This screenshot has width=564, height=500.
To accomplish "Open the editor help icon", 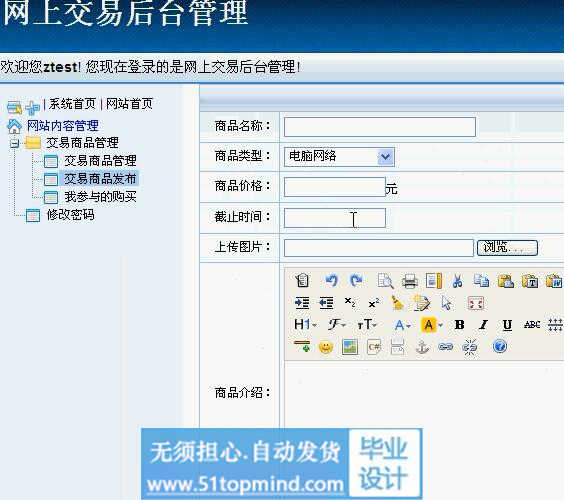I will [x=500, y=346].
